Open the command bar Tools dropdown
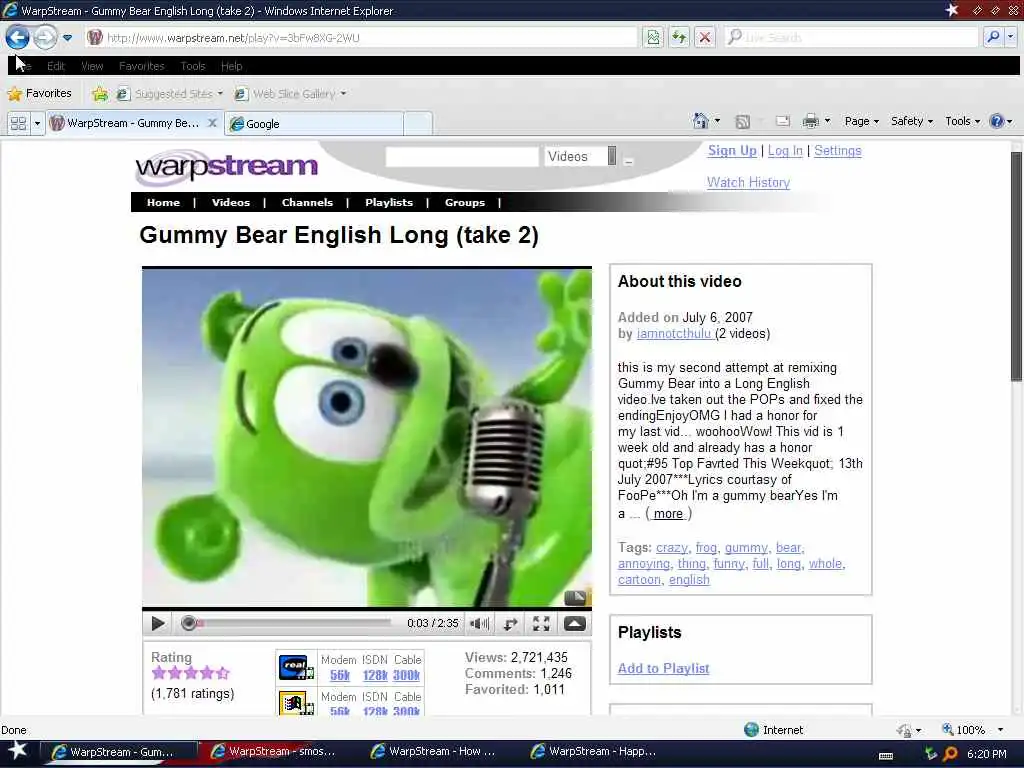The width and height of the screenshot is (1024, 768). pos(963,121)
